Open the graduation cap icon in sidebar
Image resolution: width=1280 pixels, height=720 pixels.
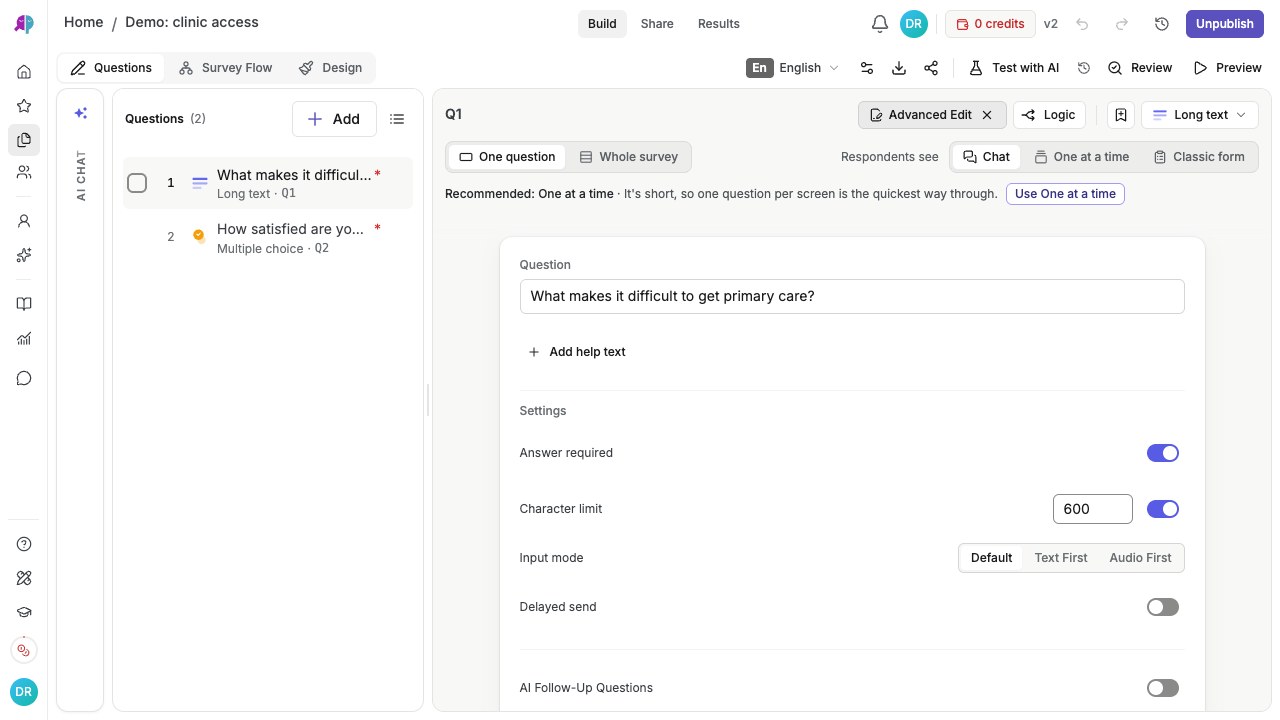pyautogui.click(x=24, y=613)
